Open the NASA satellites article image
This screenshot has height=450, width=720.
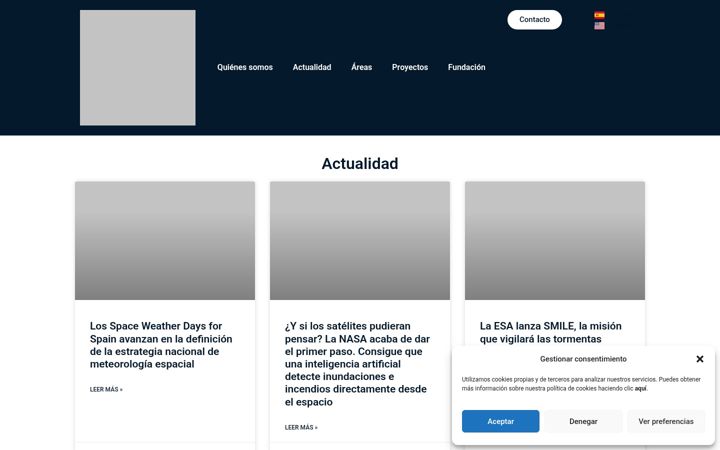(x=360, y=241)
